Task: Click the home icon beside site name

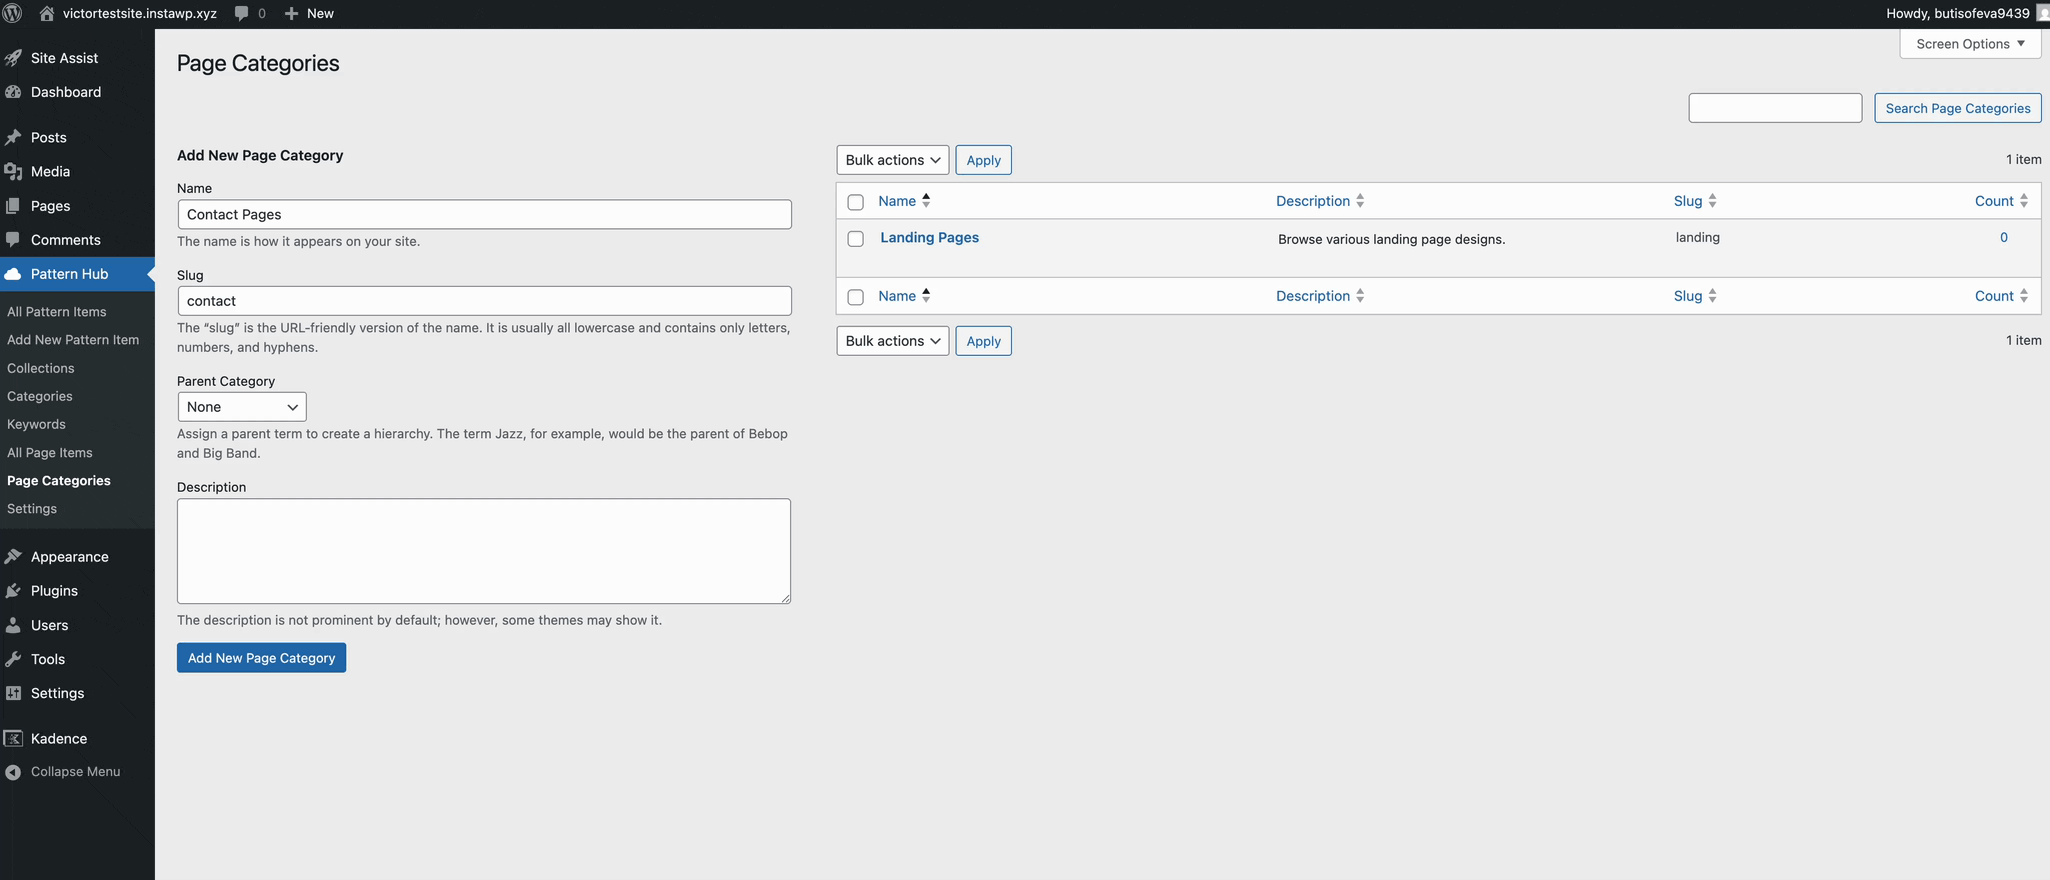Action: click(46, 13)
